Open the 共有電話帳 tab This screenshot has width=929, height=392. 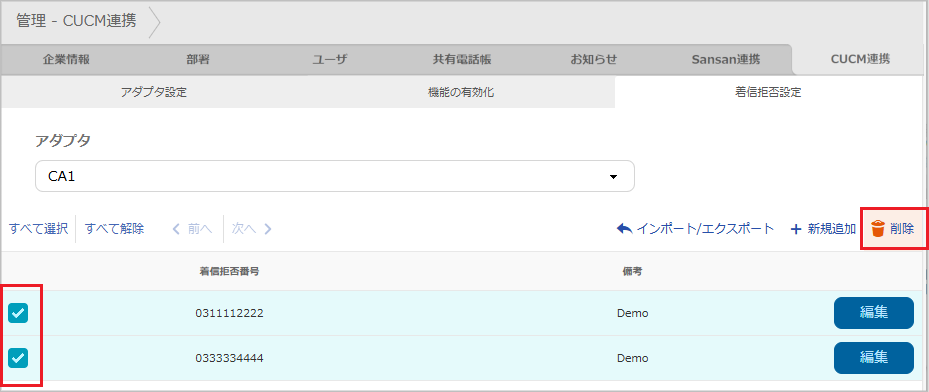tap(462, 60)
